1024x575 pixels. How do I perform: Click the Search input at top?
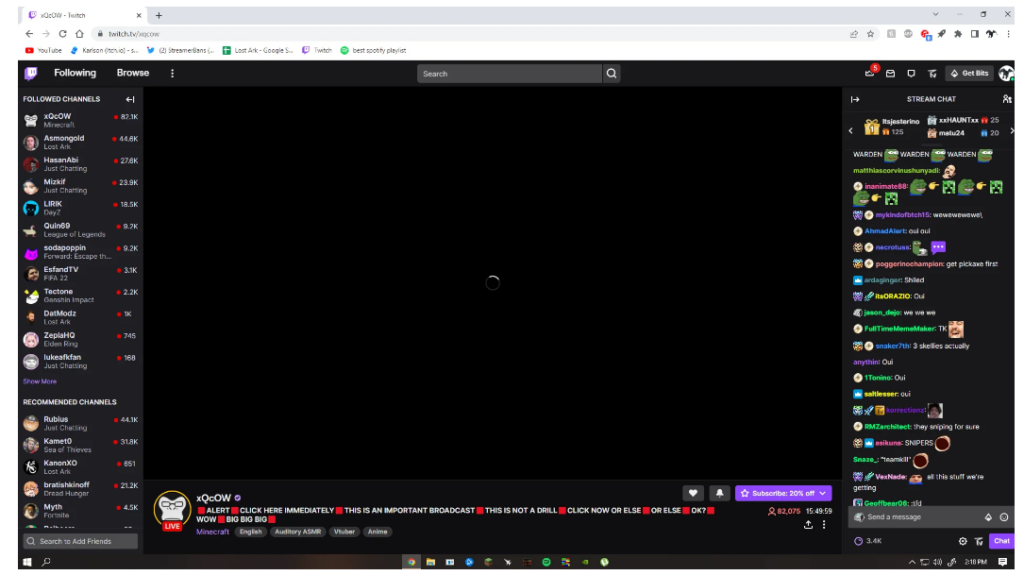[509, 74]
